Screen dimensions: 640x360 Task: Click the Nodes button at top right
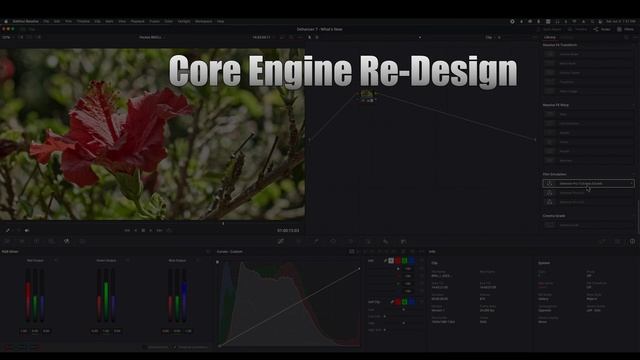click(x=602, y=29)
